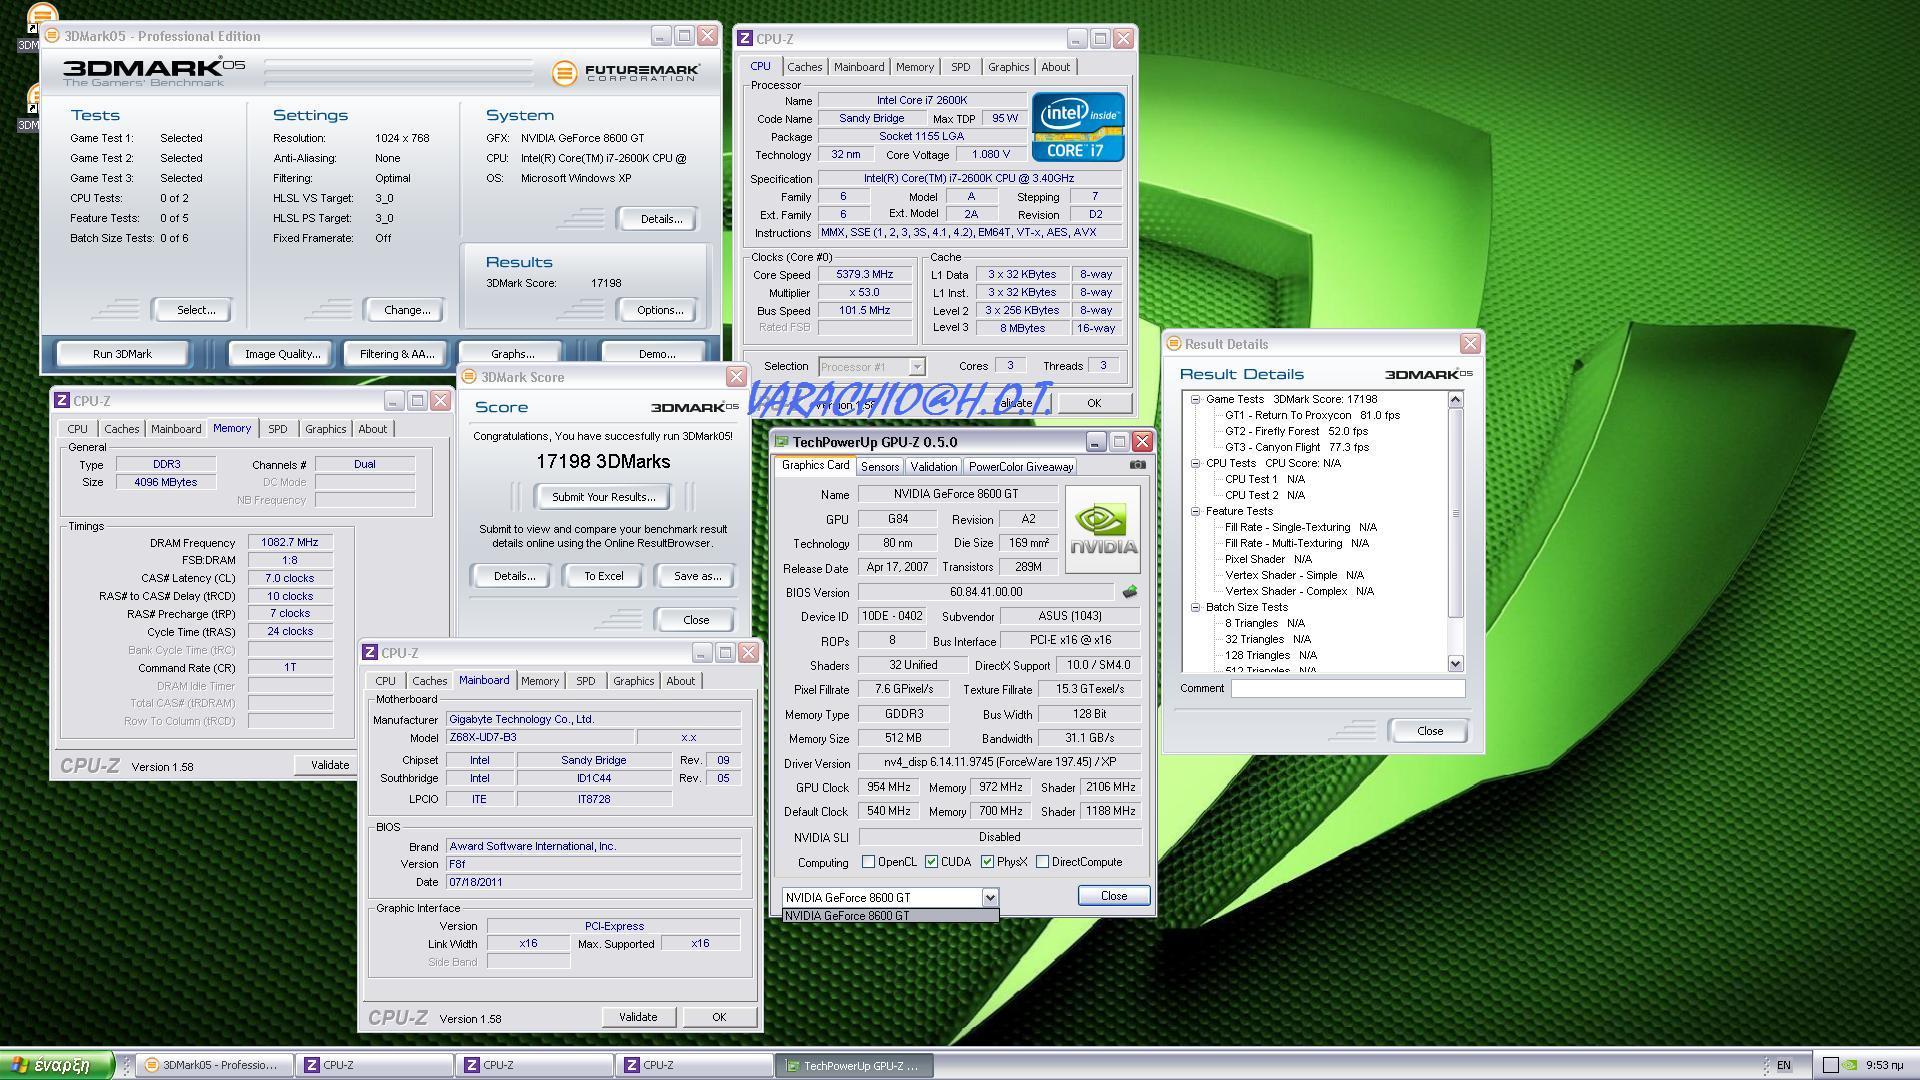
Task: Click the CPU-Z Mainboard window title icon
Action: click(370, 653)
